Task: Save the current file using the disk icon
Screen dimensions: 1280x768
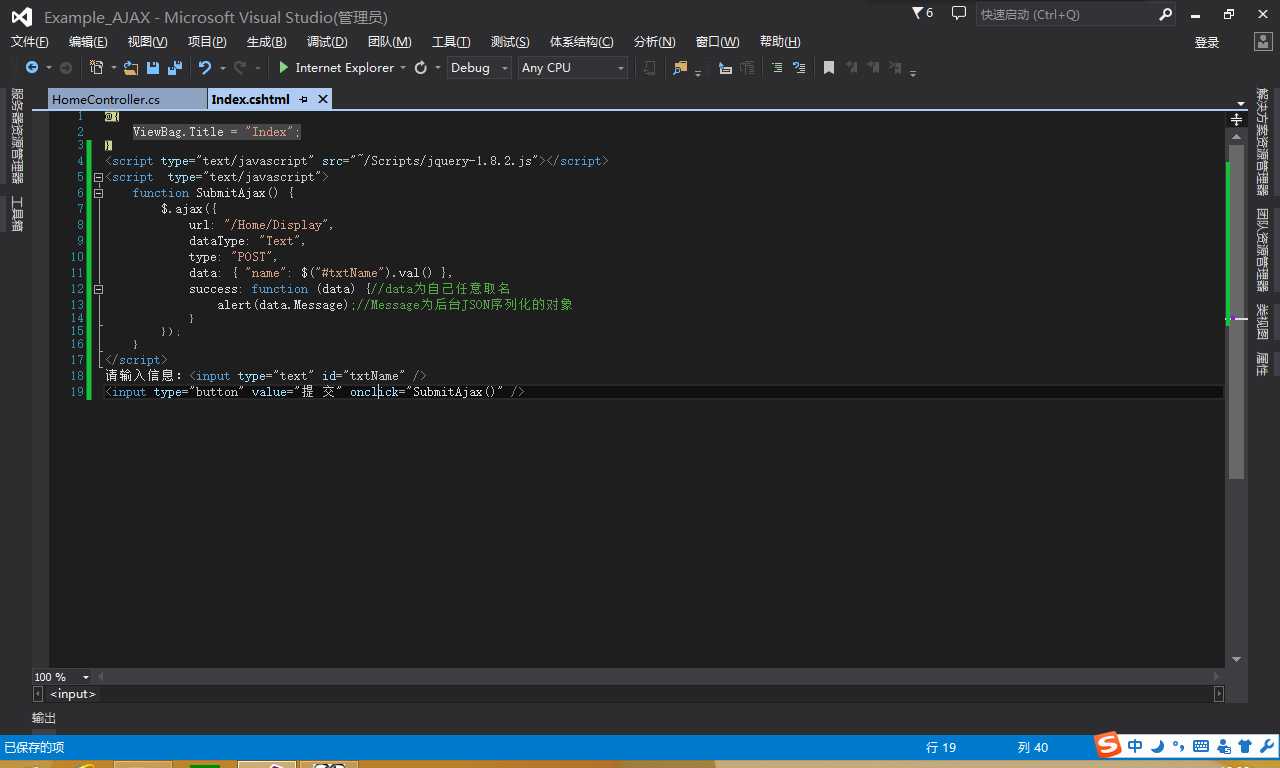Action: pyautogui.click(x=153, y=67)
